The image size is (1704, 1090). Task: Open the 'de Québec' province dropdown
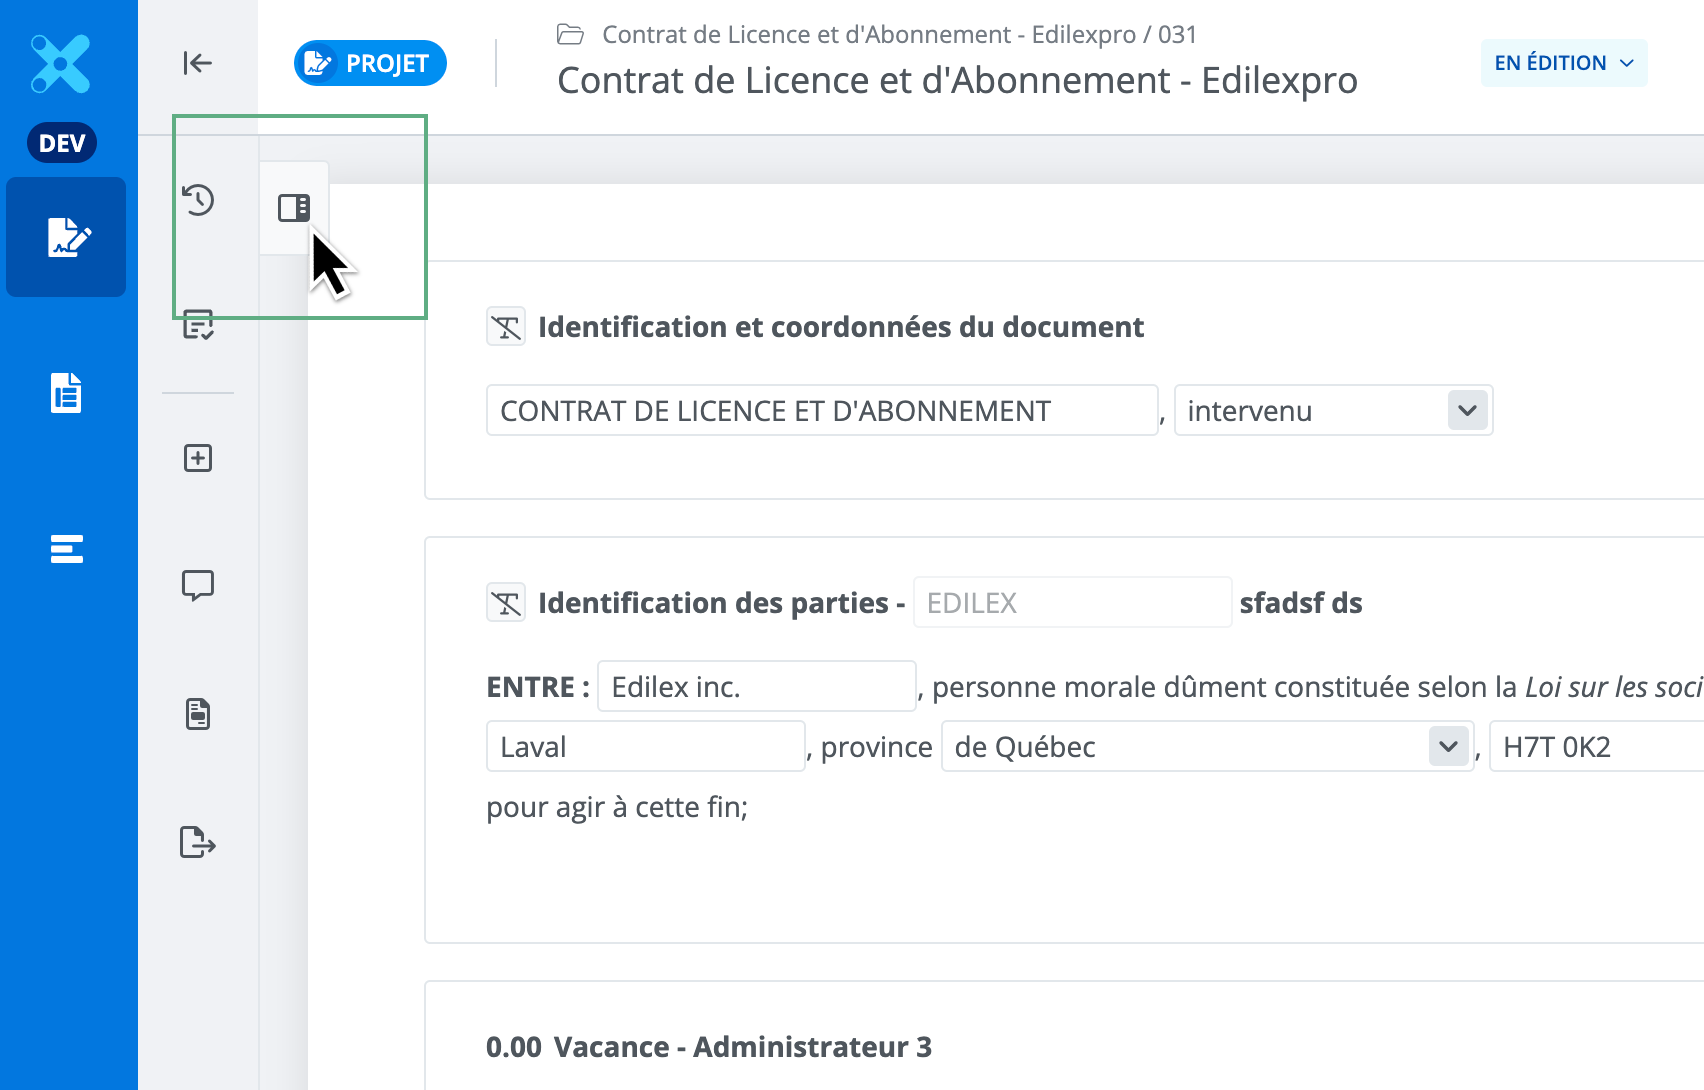(x=1447, y=747)
